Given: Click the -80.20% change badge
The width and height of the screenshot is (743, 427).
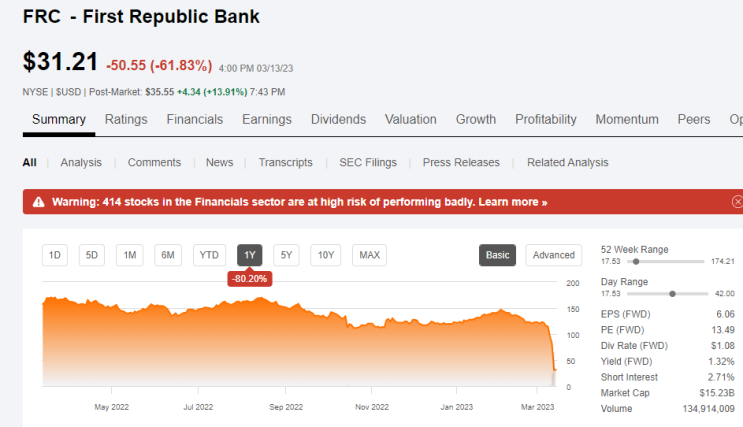Looking at the screenshot, I should [x=250, y=279].
